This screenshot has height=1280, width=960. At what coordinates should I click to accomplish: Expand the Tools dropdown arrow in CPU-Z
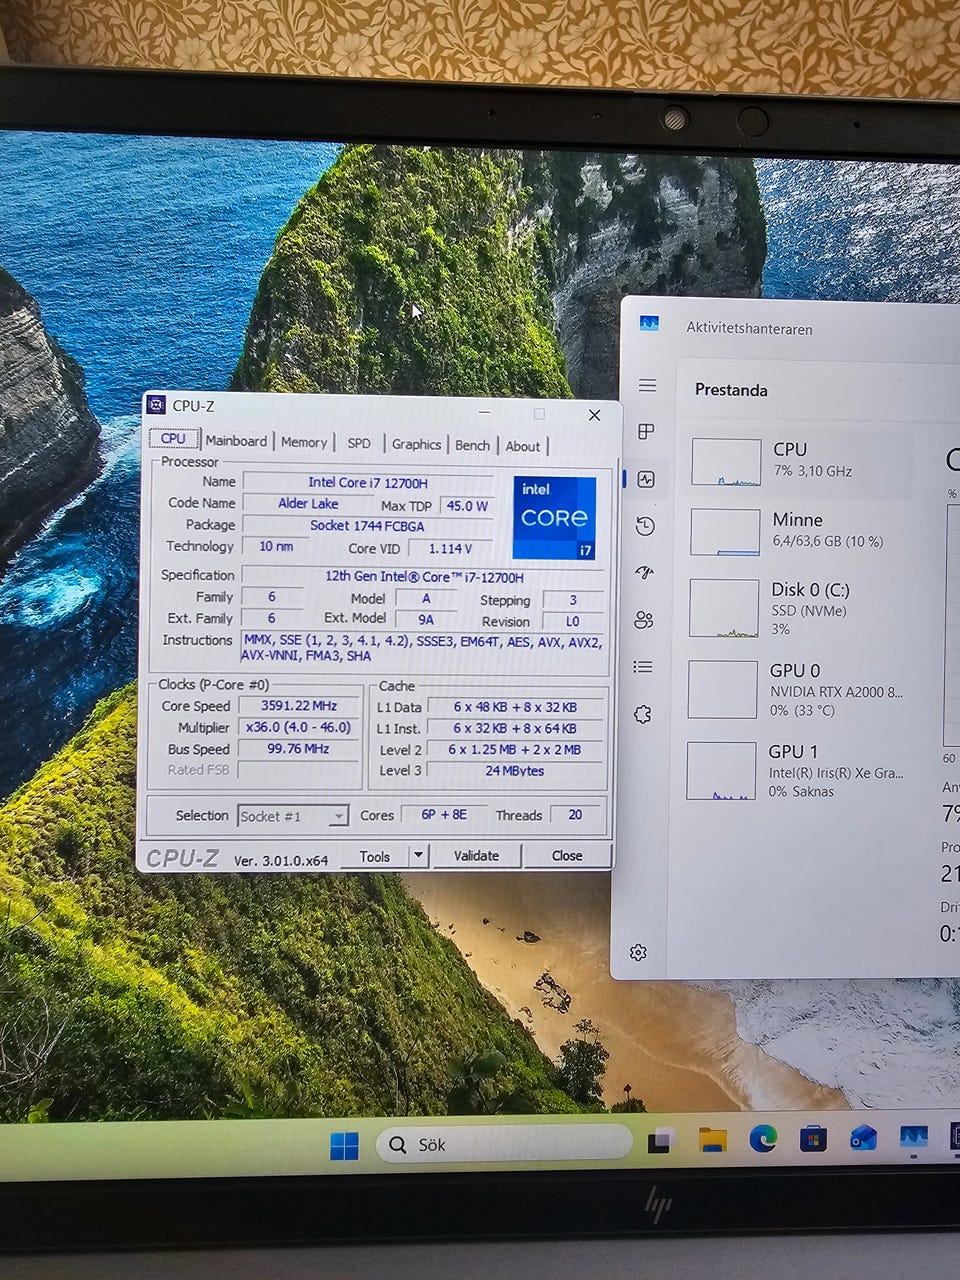(x=419, y=856)
